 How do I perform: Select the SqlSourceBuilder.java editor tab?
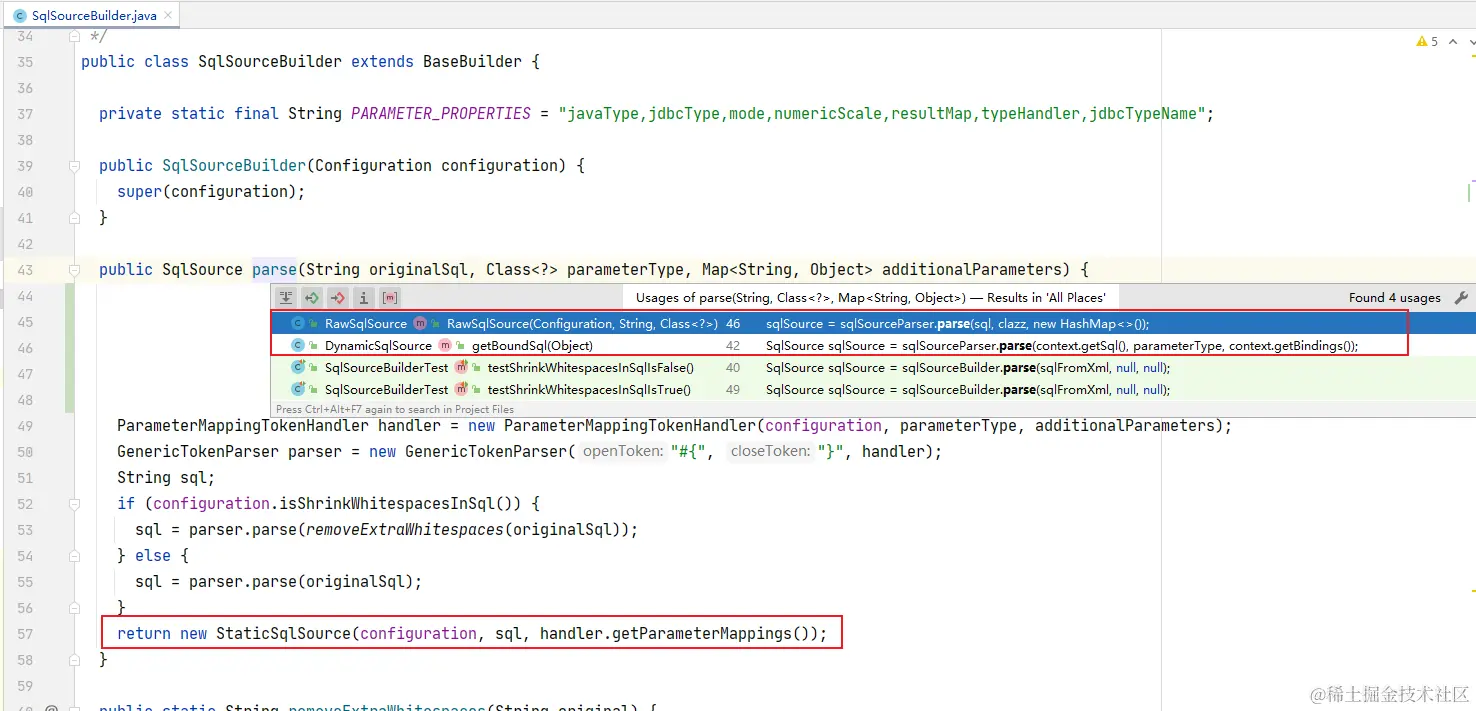pyautogui.click(x=92, y=16)
